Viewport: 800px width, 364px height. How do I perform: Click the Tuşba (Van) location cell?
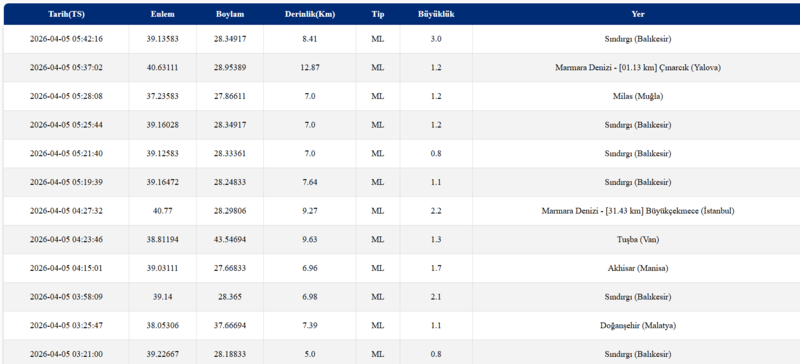[x=638, y=239]
